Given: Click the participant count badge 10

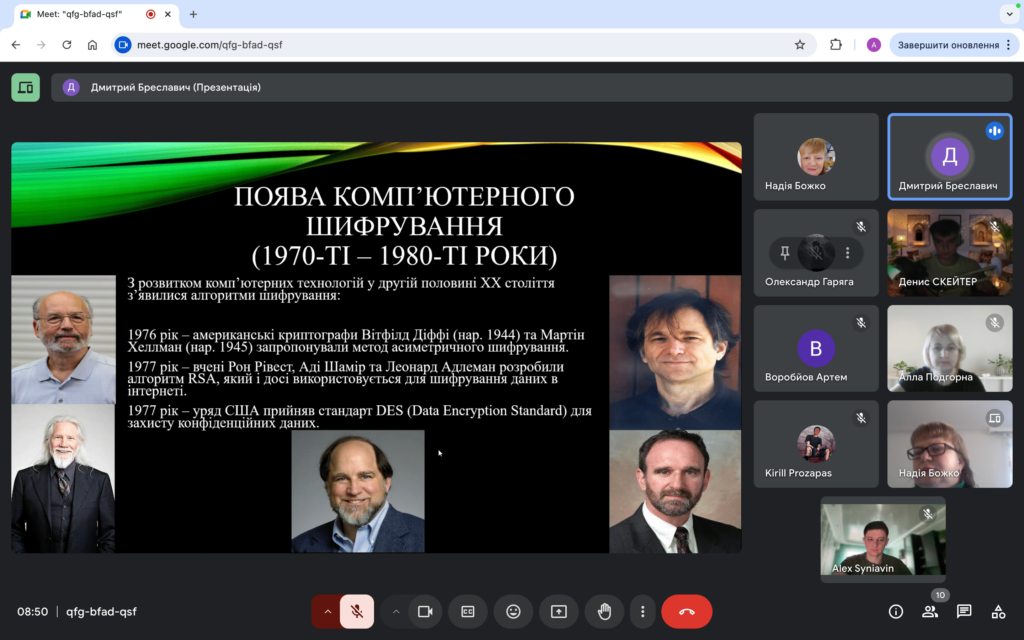Looking at the screenshot, I should click(x=940, y=595).
